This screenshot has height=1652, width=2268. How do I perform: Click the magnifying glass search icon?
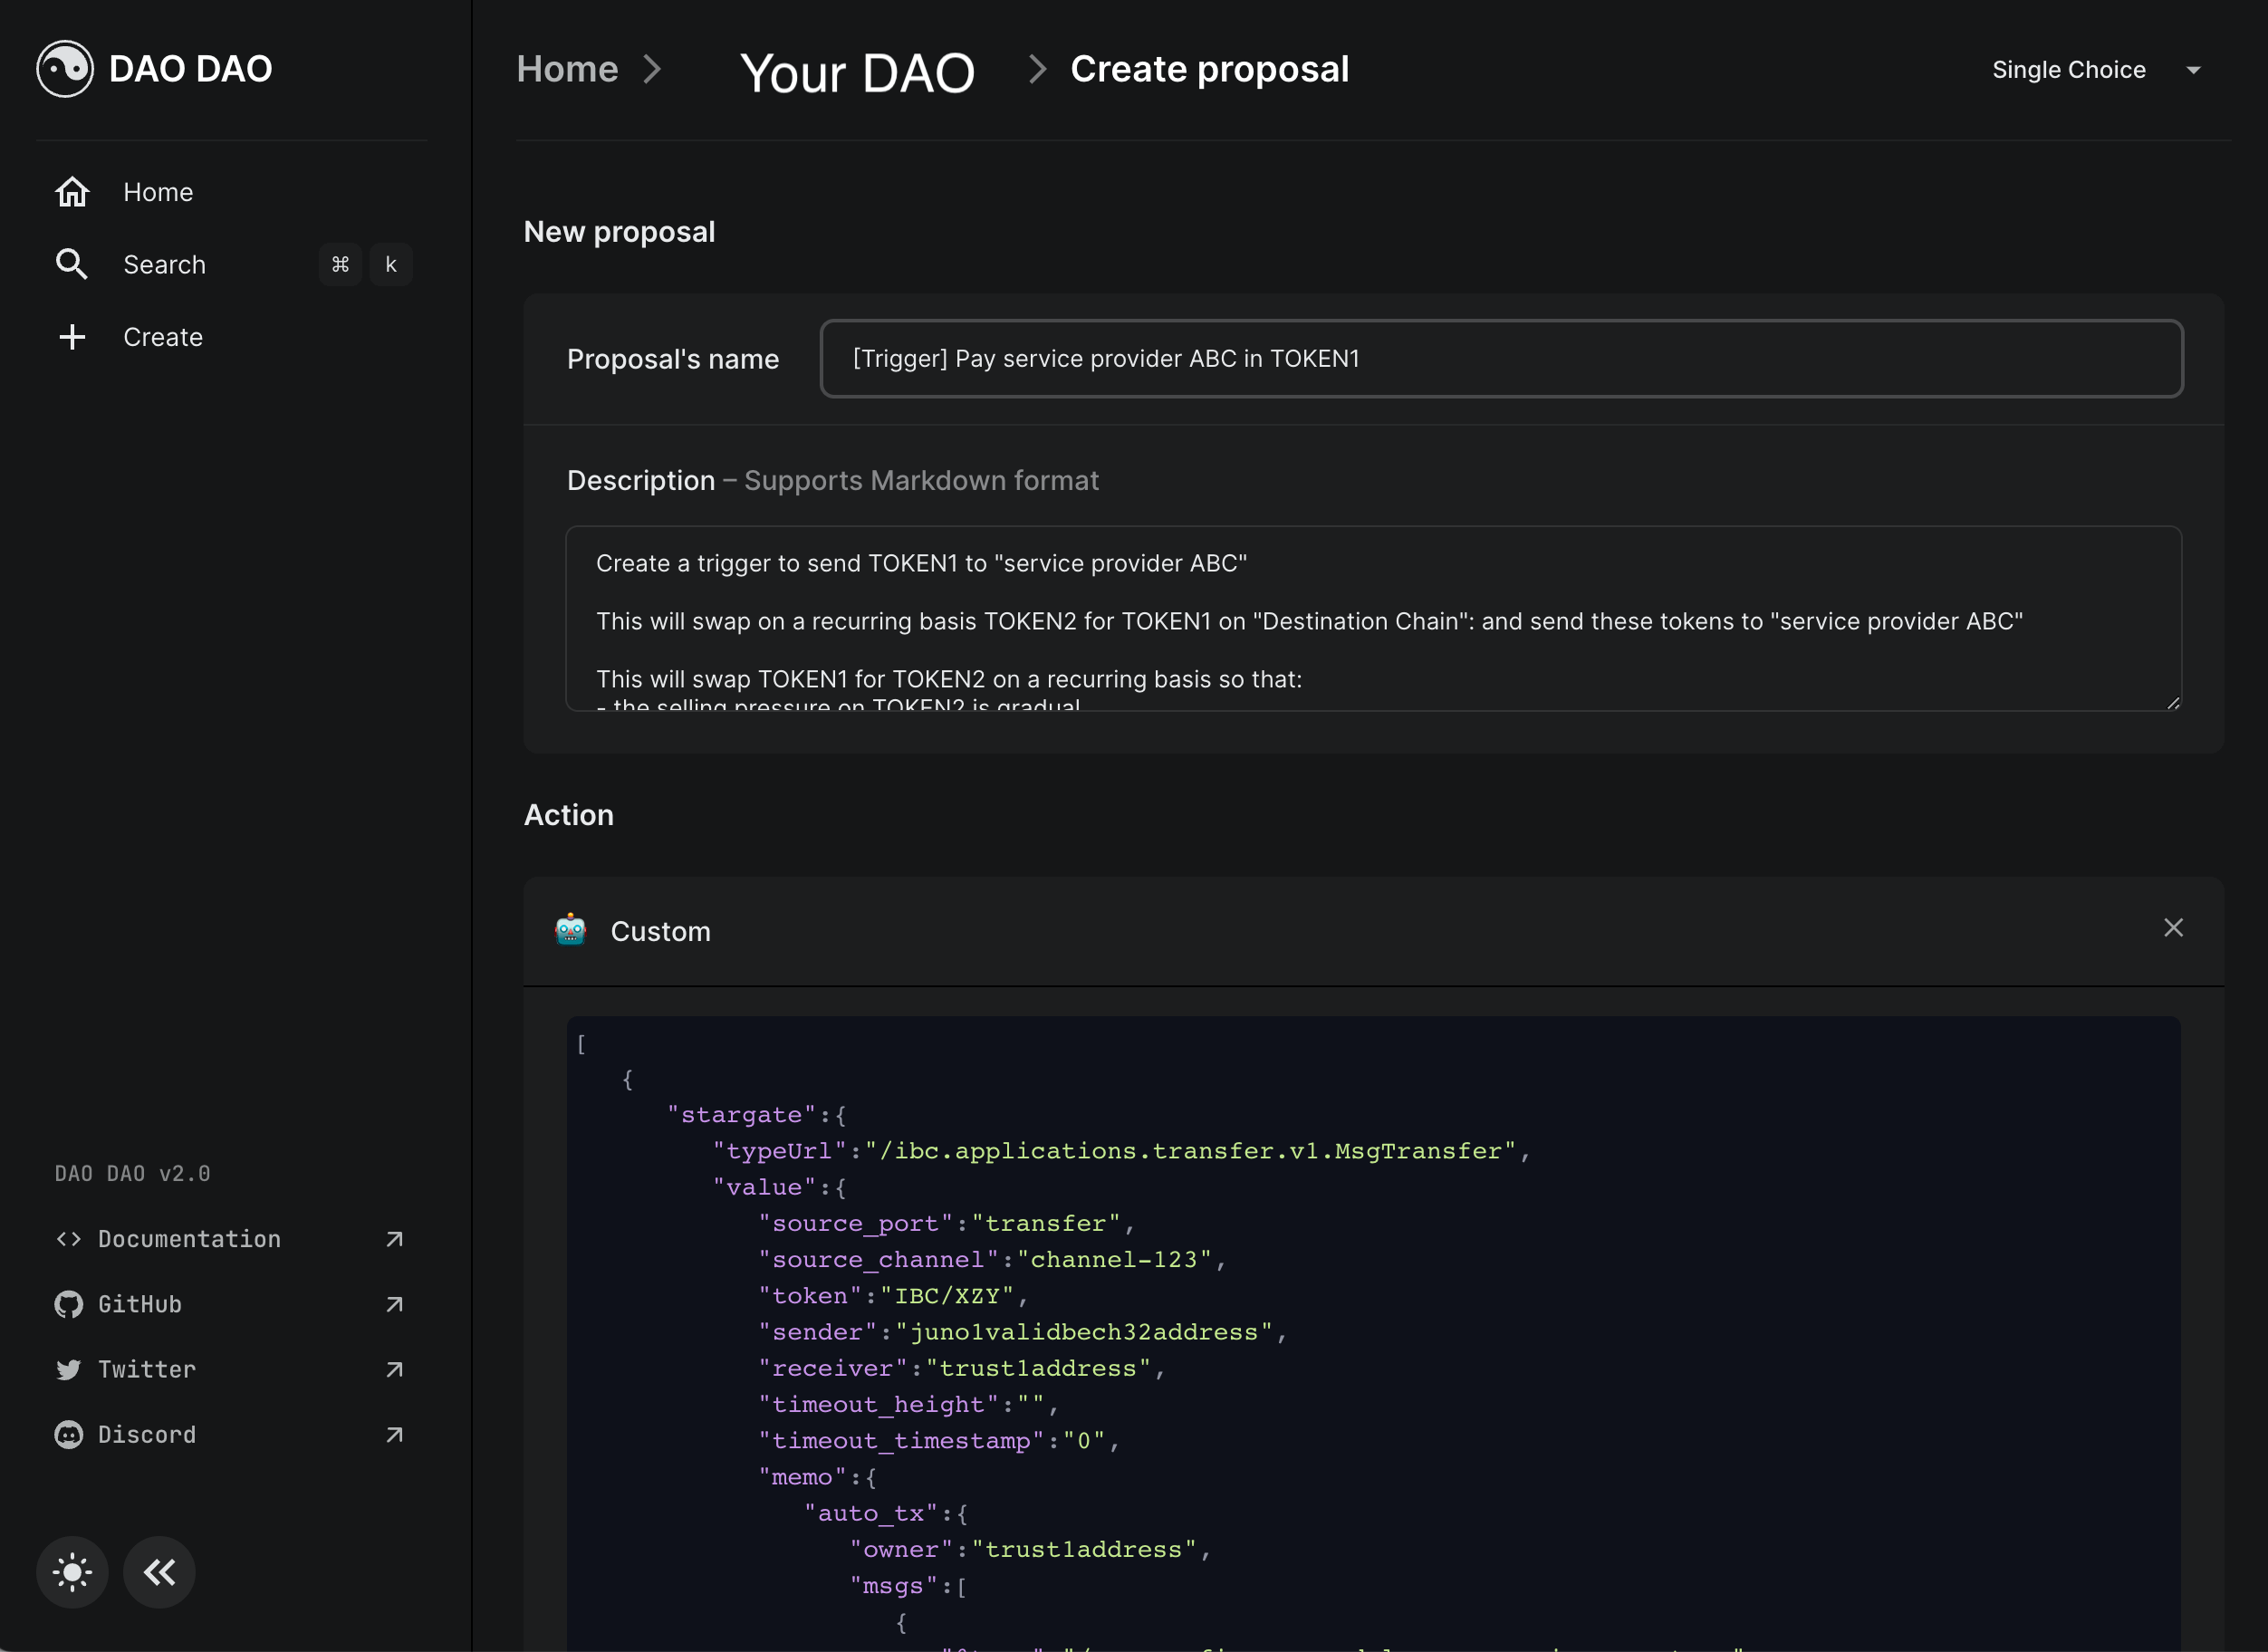click(x=72, y=264)
